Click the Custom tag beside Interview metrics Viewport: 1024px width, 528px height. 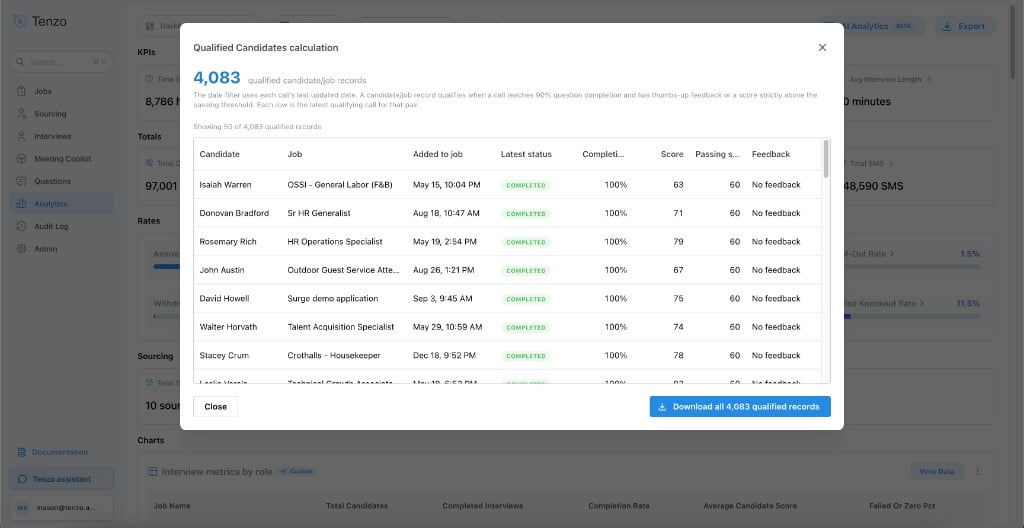click(x=297, y=471)
